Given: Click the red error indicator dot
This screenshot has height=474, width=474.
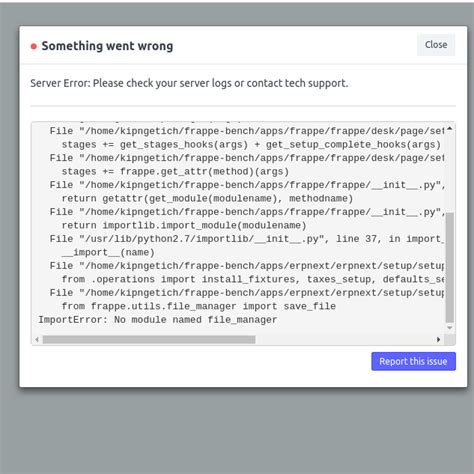Looking at the screenshot, I should click(34, 46).
